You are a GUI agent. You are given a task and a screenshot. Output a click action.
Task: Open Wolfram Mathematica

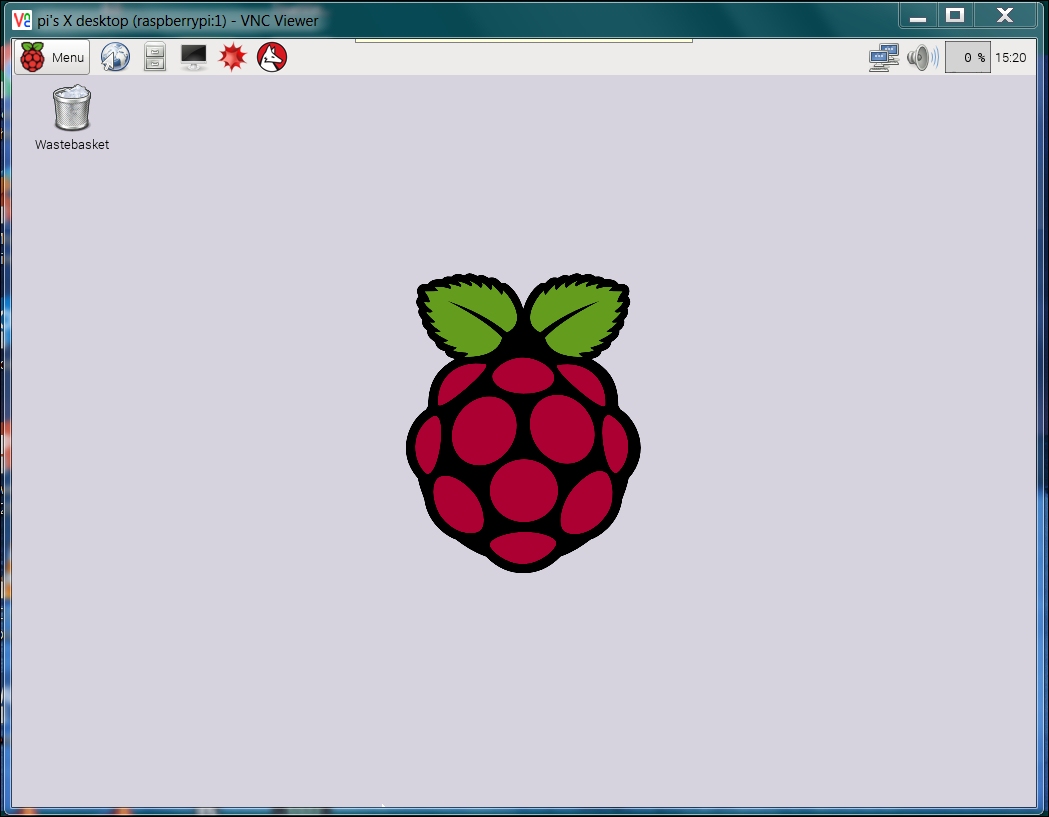click(x=231, y=57)
